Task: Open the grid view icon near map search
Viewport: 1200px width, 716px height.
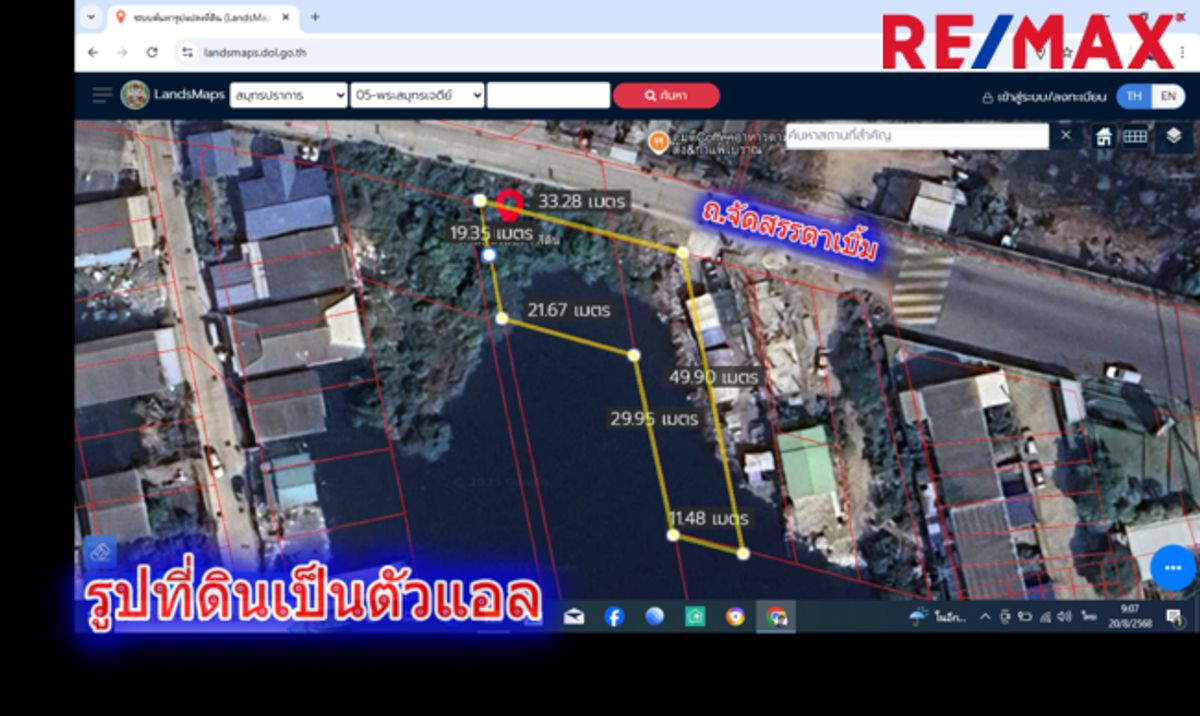Action: 1135,136
